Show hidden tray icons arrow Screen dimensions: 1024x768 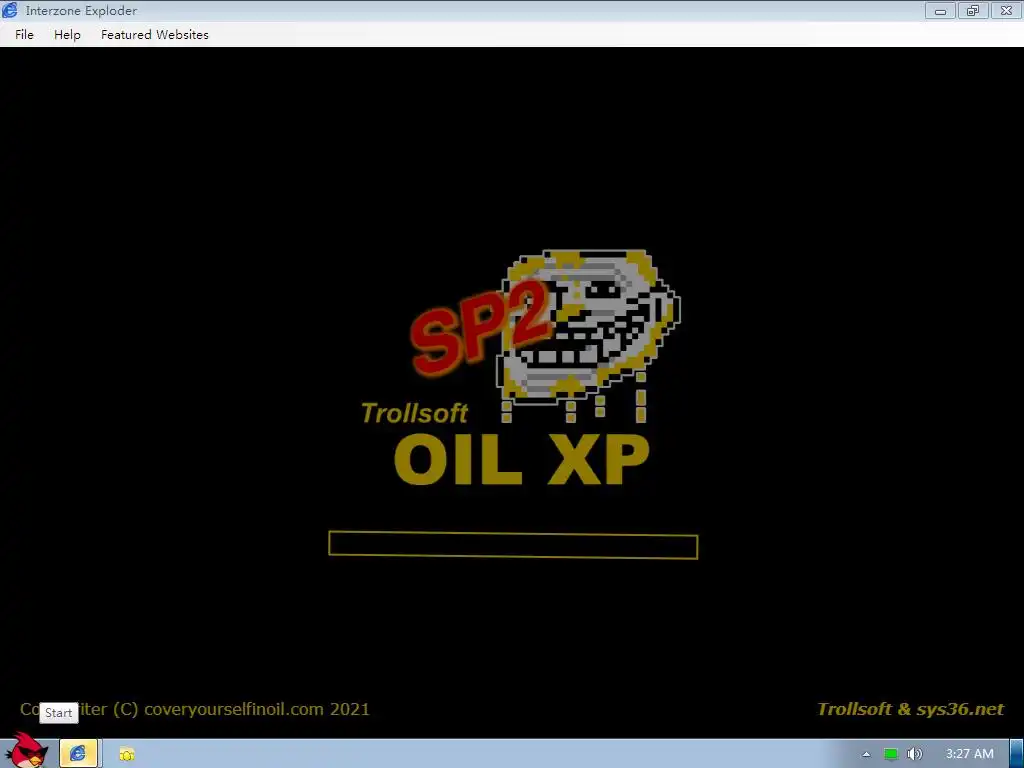(866, 754)
